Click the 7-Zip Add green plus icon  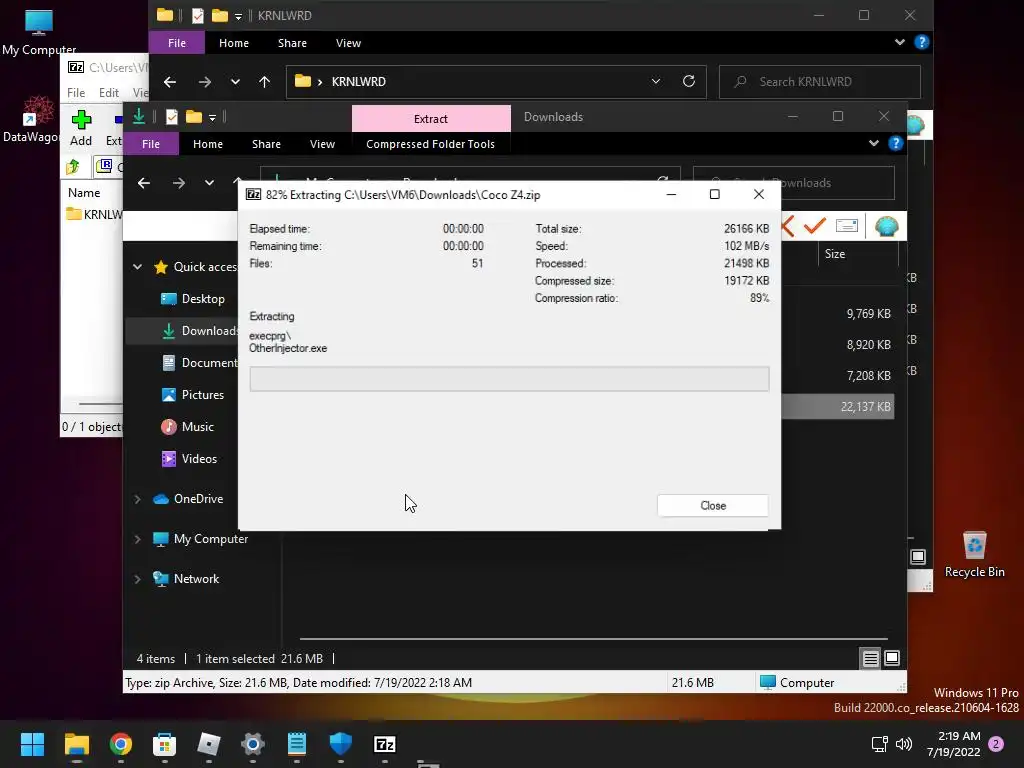click(81, 120)
